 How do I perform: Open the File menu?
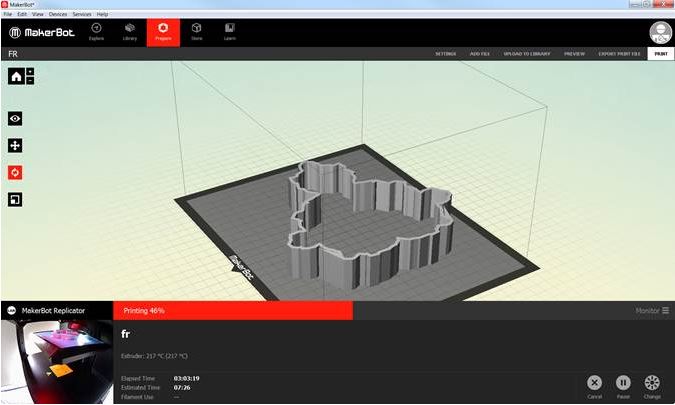8,14
